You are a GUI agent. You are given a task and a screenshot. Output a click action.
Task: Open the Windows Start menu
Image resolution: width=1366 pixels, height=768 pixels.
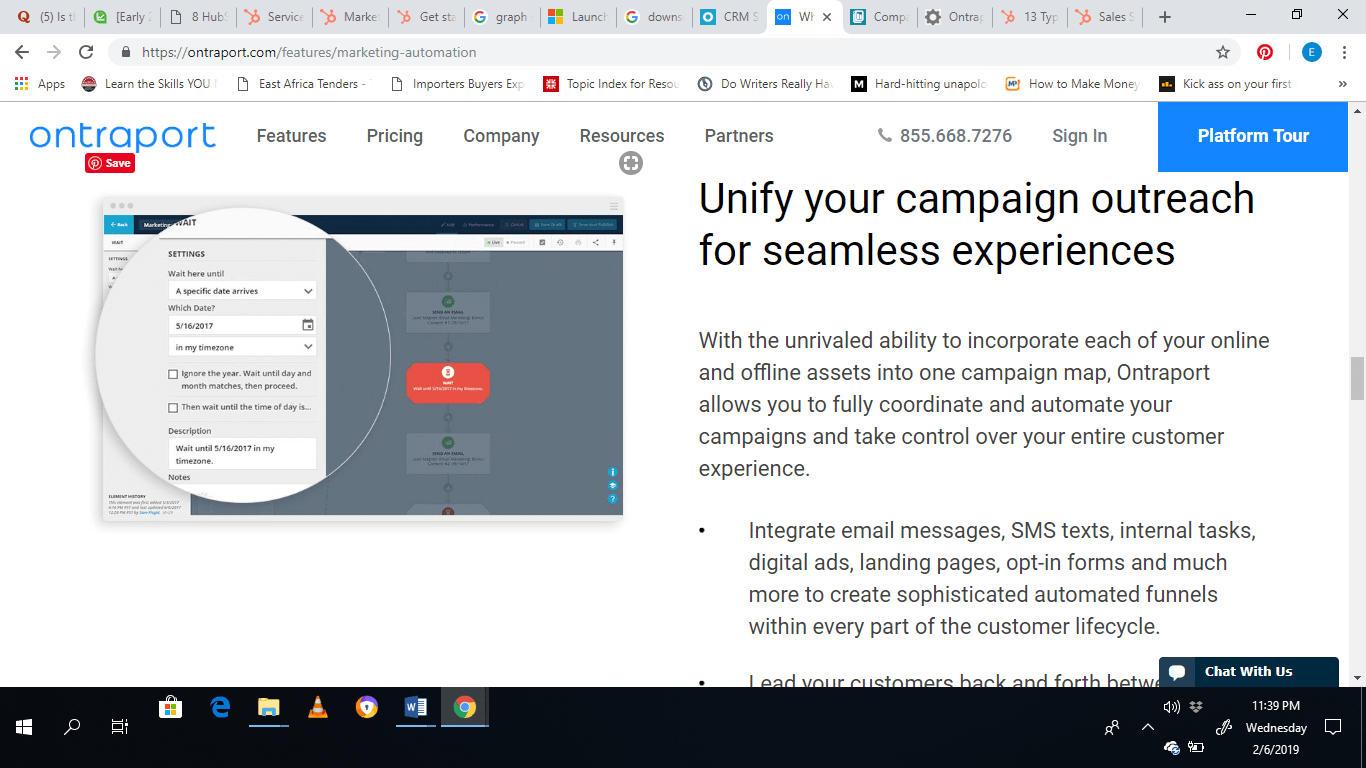pyautogui.click(x=24, y=727)
